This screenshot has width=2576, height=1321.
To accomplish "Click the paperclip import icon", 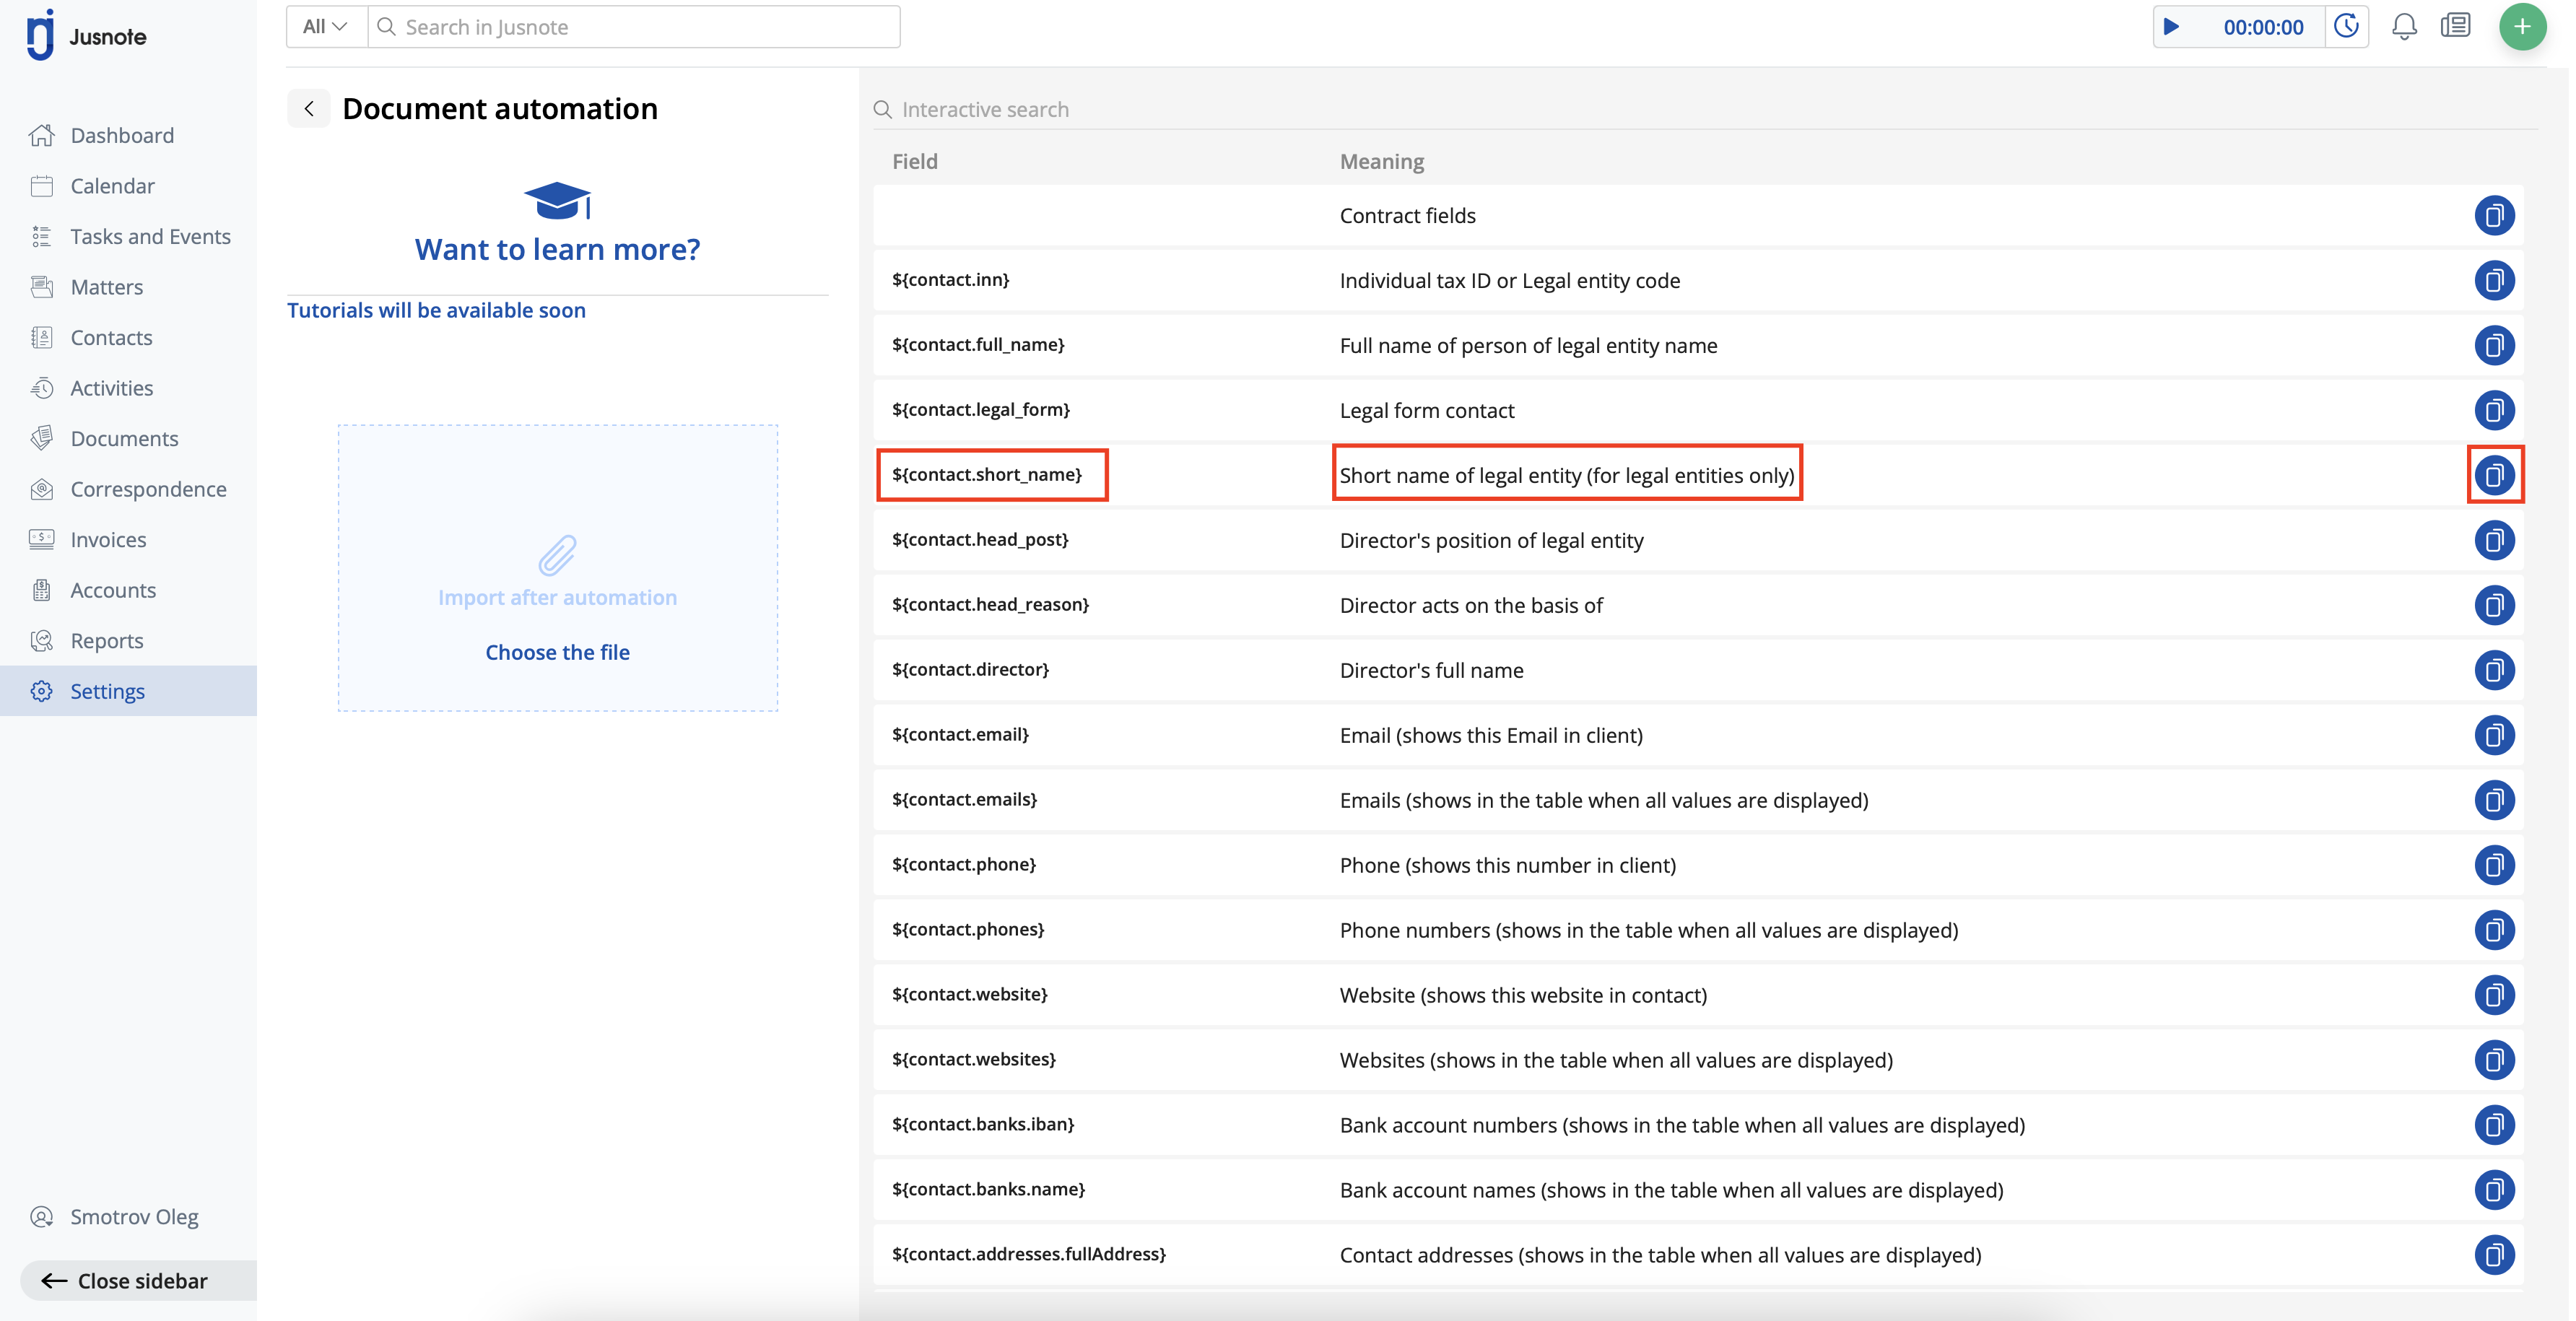I will pos(557,555).
